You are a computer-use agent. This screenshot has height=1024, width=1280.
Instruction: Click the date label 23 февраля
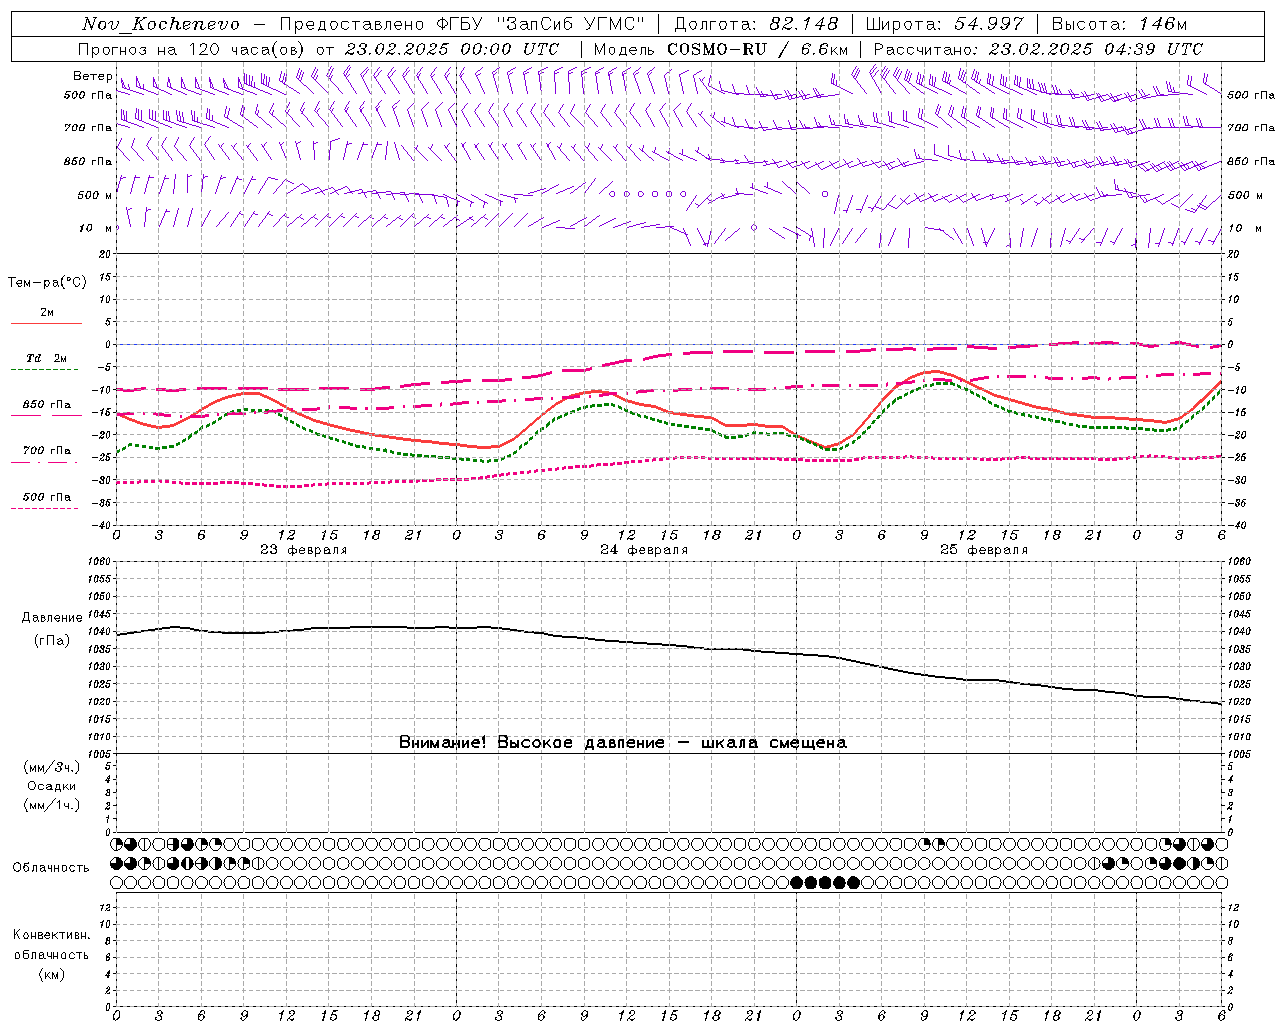click(x=304, y=550)
